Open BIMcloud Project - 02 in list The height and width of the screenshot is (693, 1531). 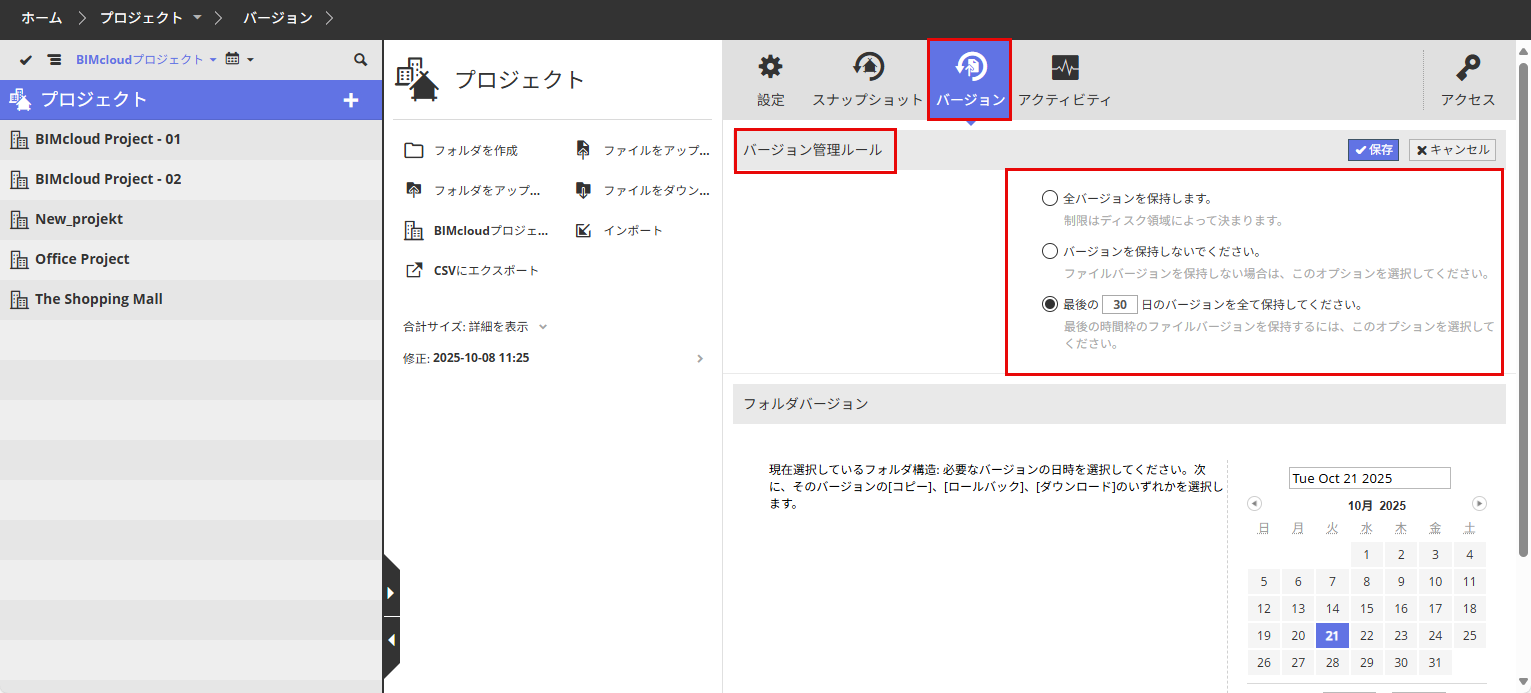point(191,180)
